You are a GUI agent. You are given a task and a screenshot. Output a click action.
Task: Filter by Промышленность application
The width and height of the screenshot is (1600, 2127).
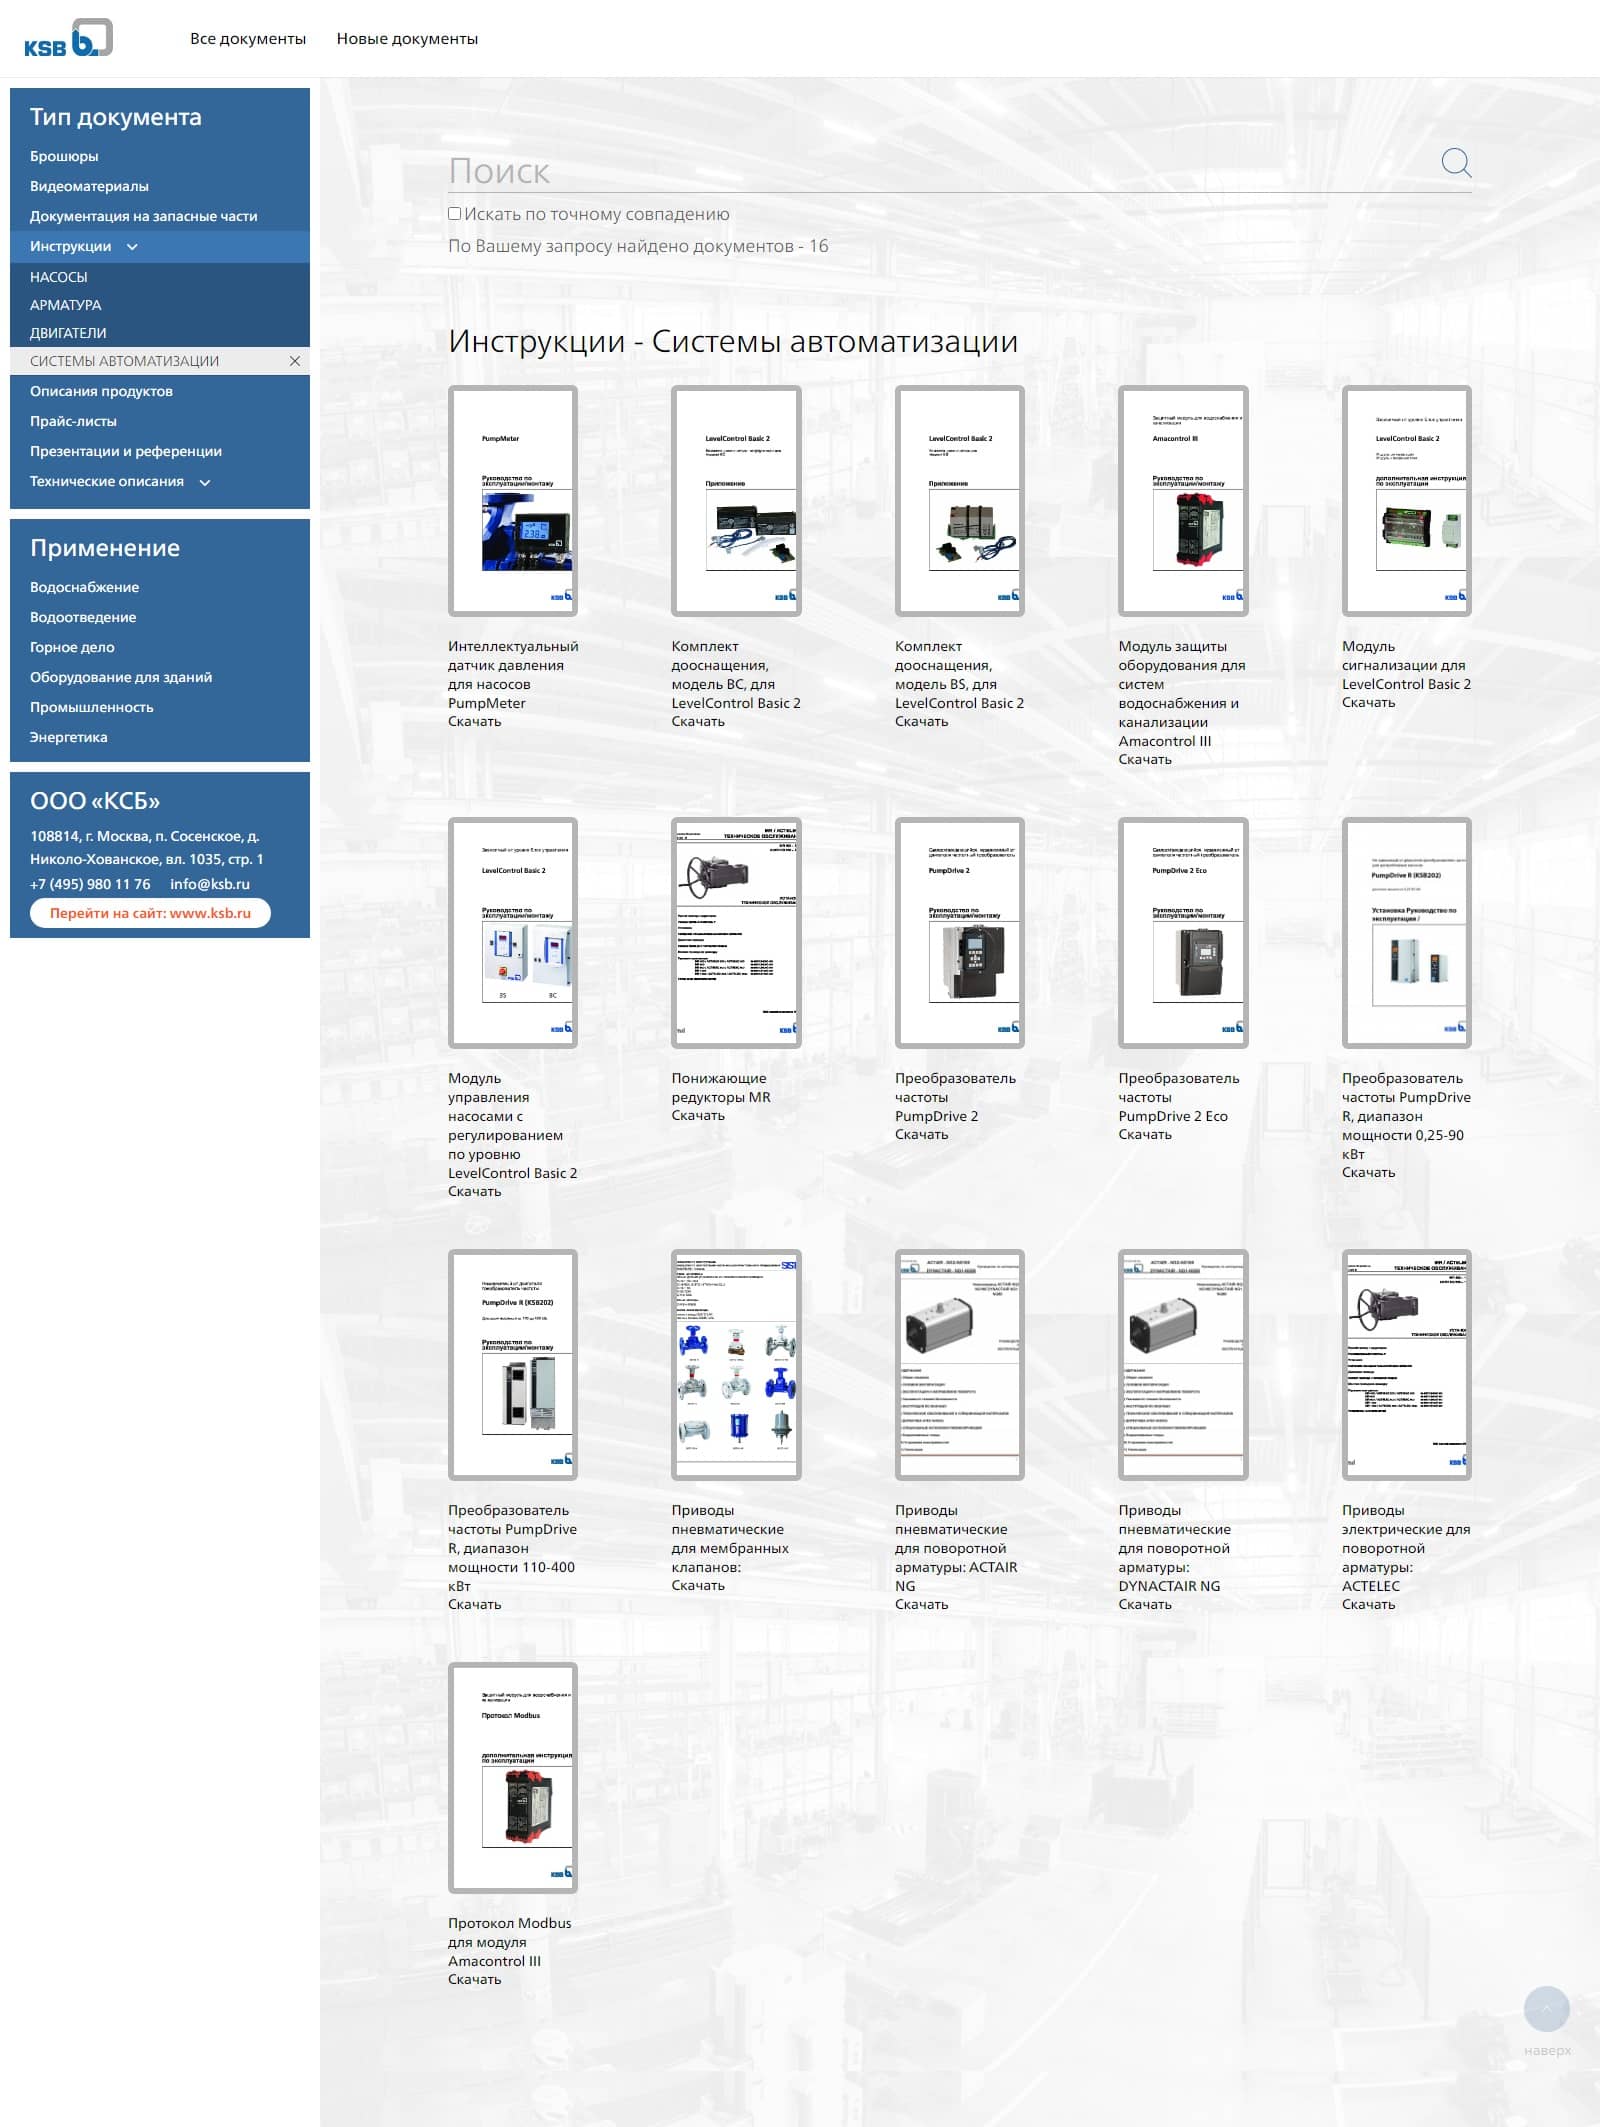92,707
